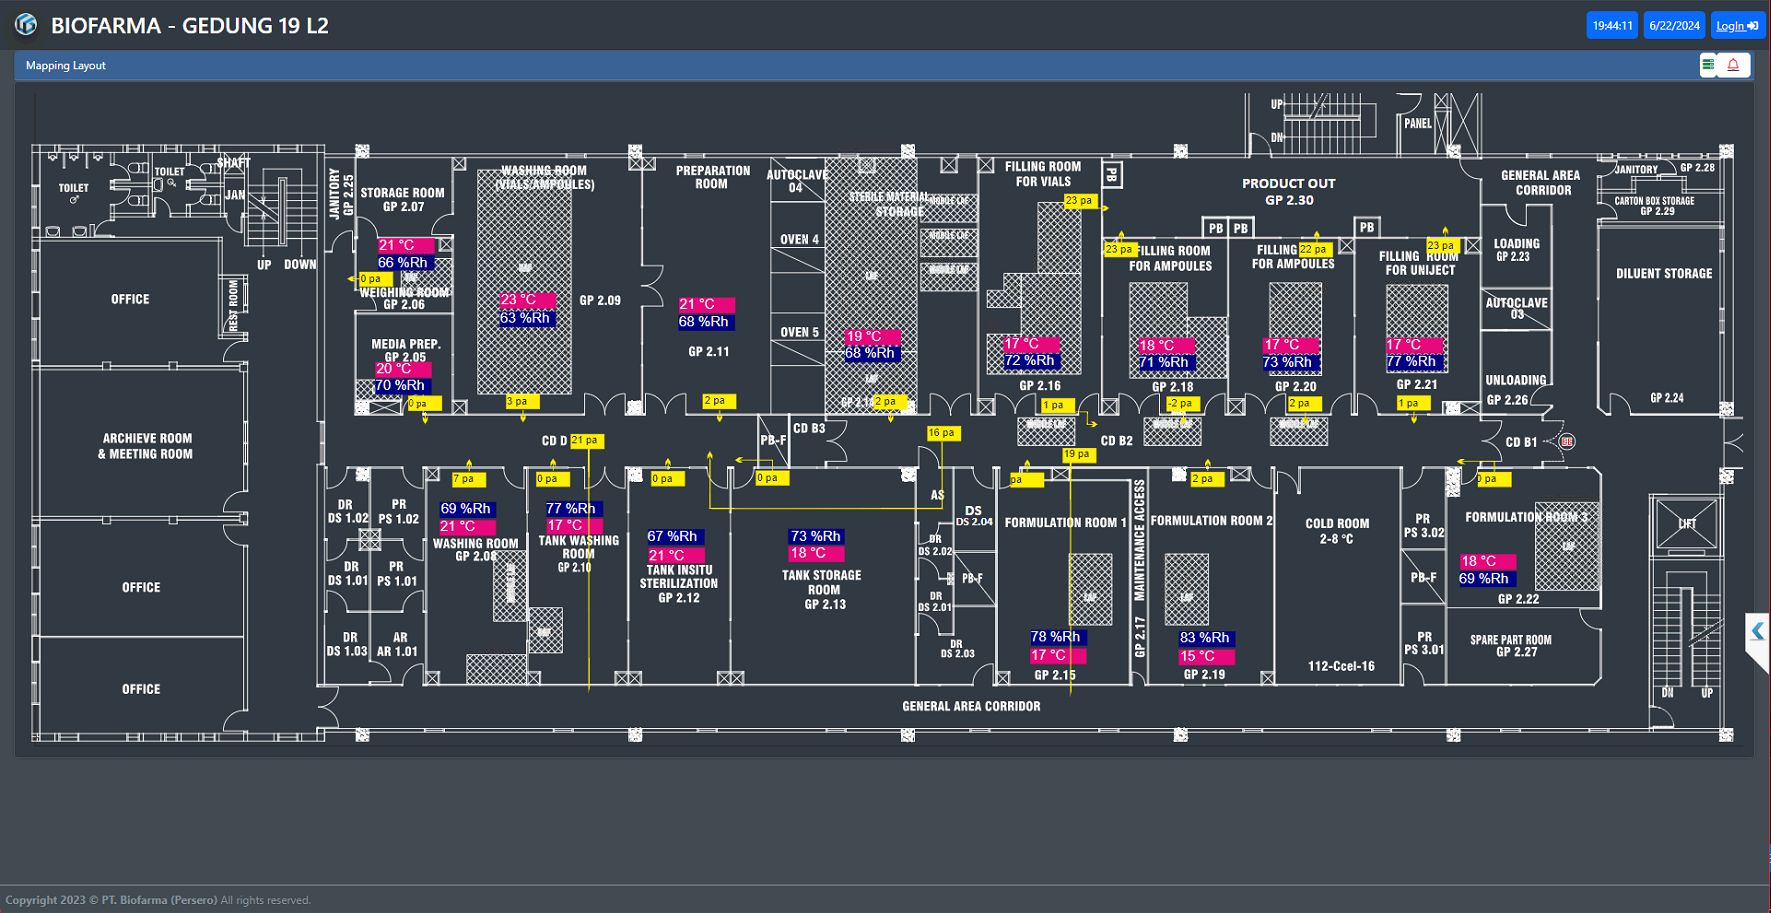Click the LIFT symbol on the floor plan

(1686, 523)
